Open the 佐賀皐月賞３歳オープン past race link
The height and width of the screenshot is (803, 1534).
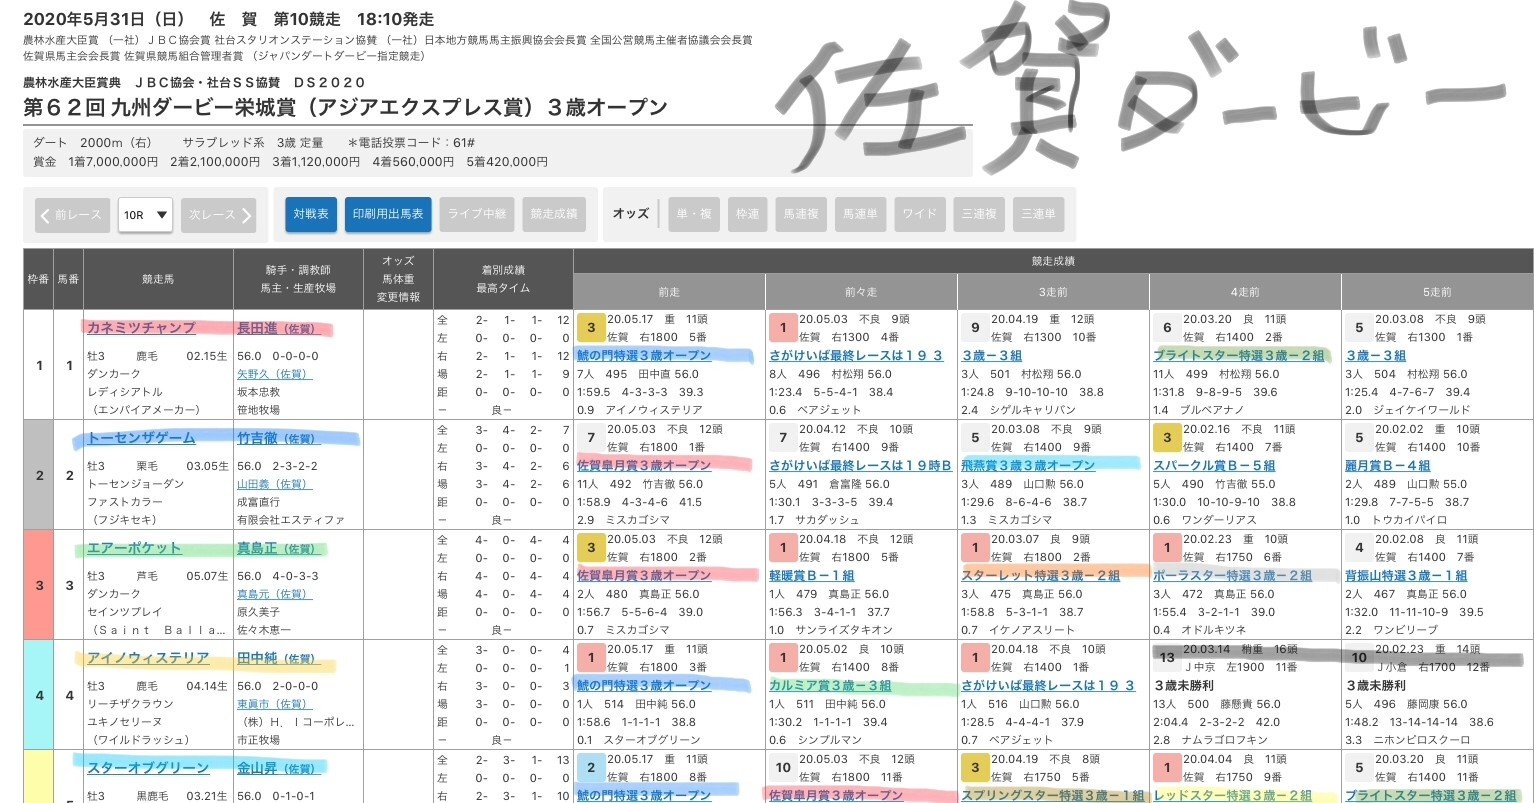[651, 464]
